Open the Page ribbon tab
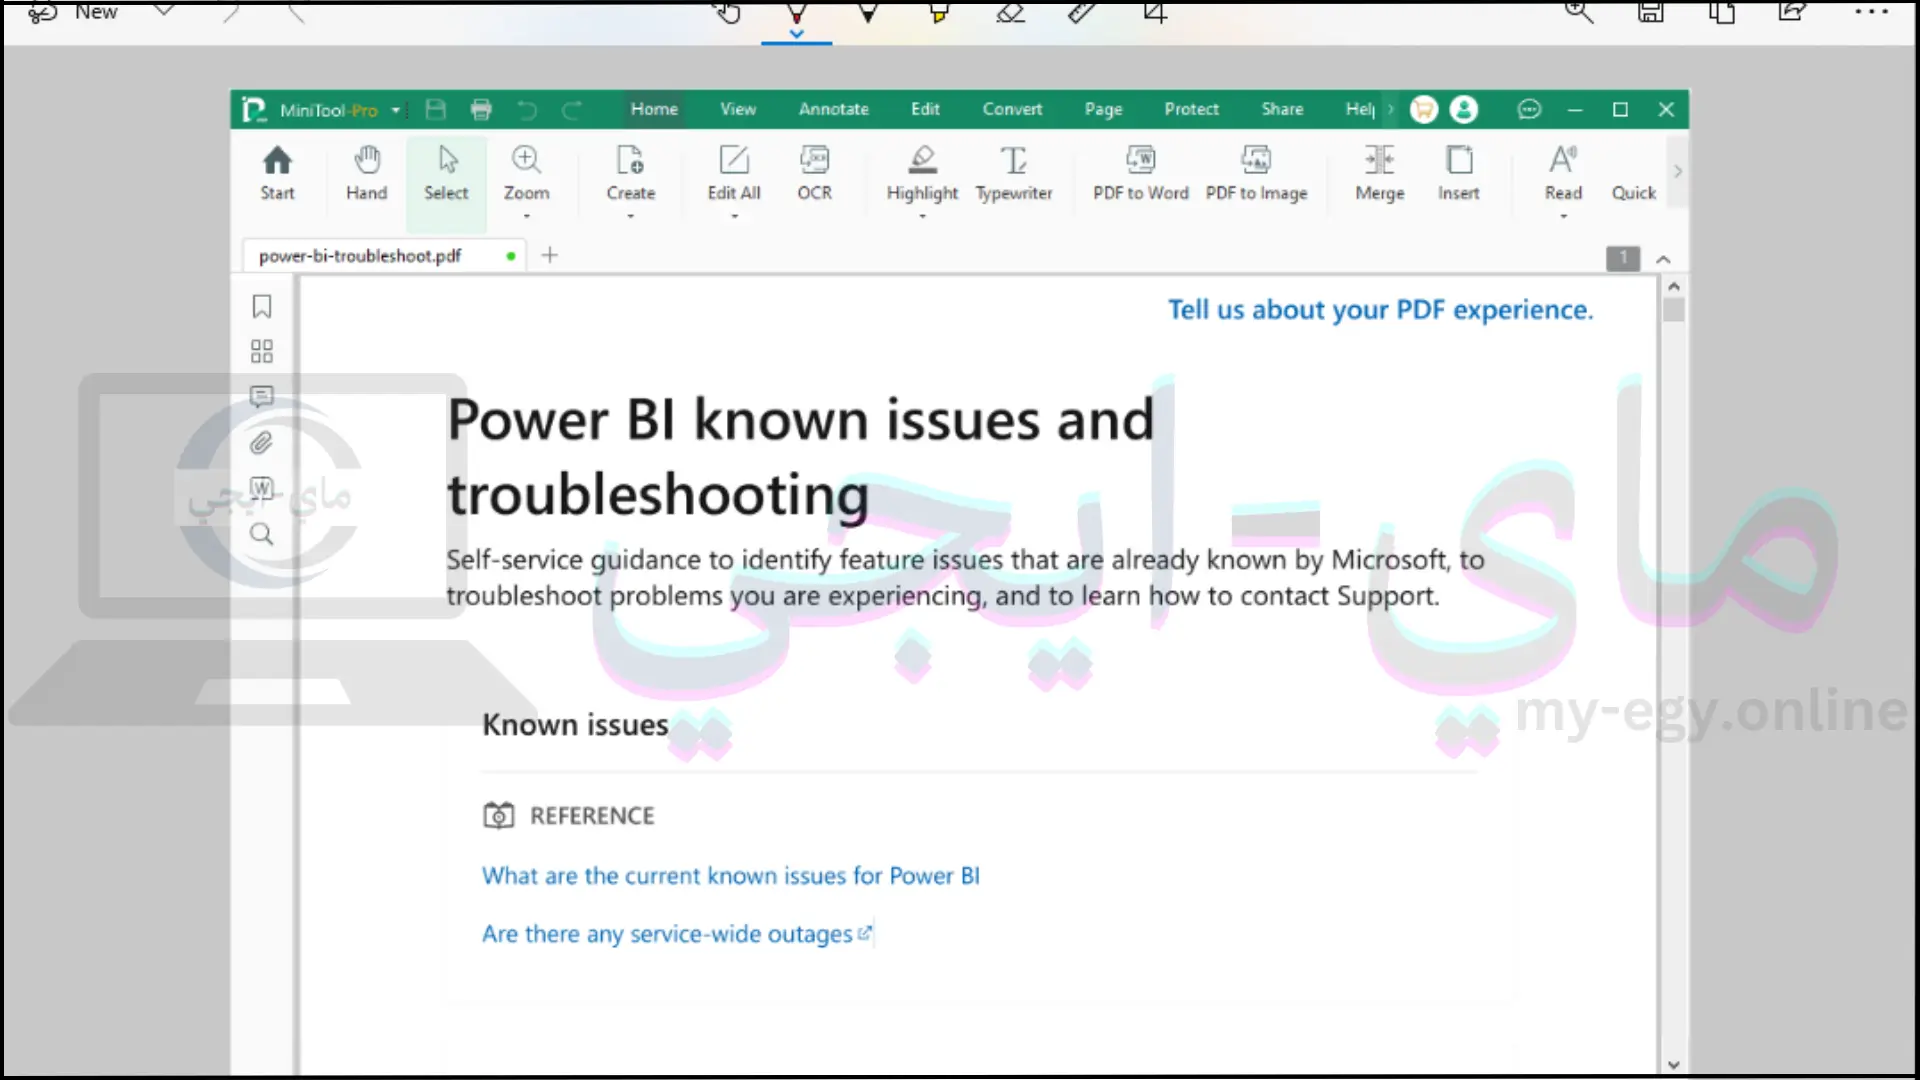The height and width of the screenshot is (1080, 1920). click(1103, 109)
